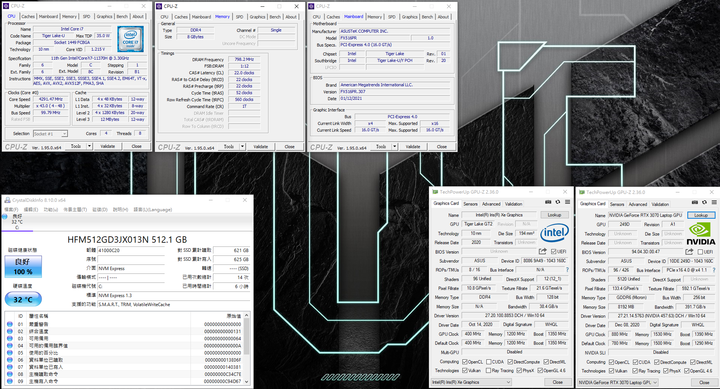This screenshot has width=720, height=389.
Task: Click the Close button in the NVIDIA GPU-Z window
Action: [x=704, y=382]
